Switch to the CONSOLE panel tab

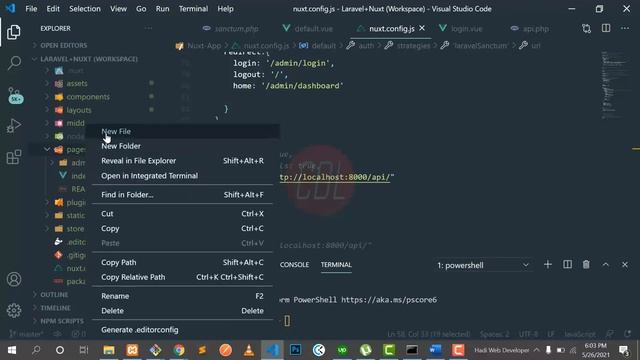[x=294, y=265]
